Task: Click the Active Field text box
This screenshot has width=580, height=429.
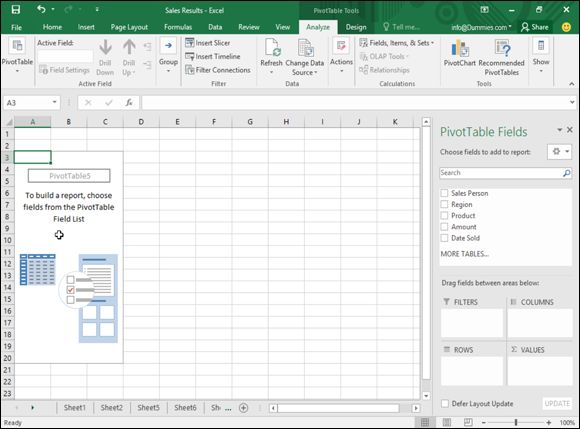Action: point(65,56)
